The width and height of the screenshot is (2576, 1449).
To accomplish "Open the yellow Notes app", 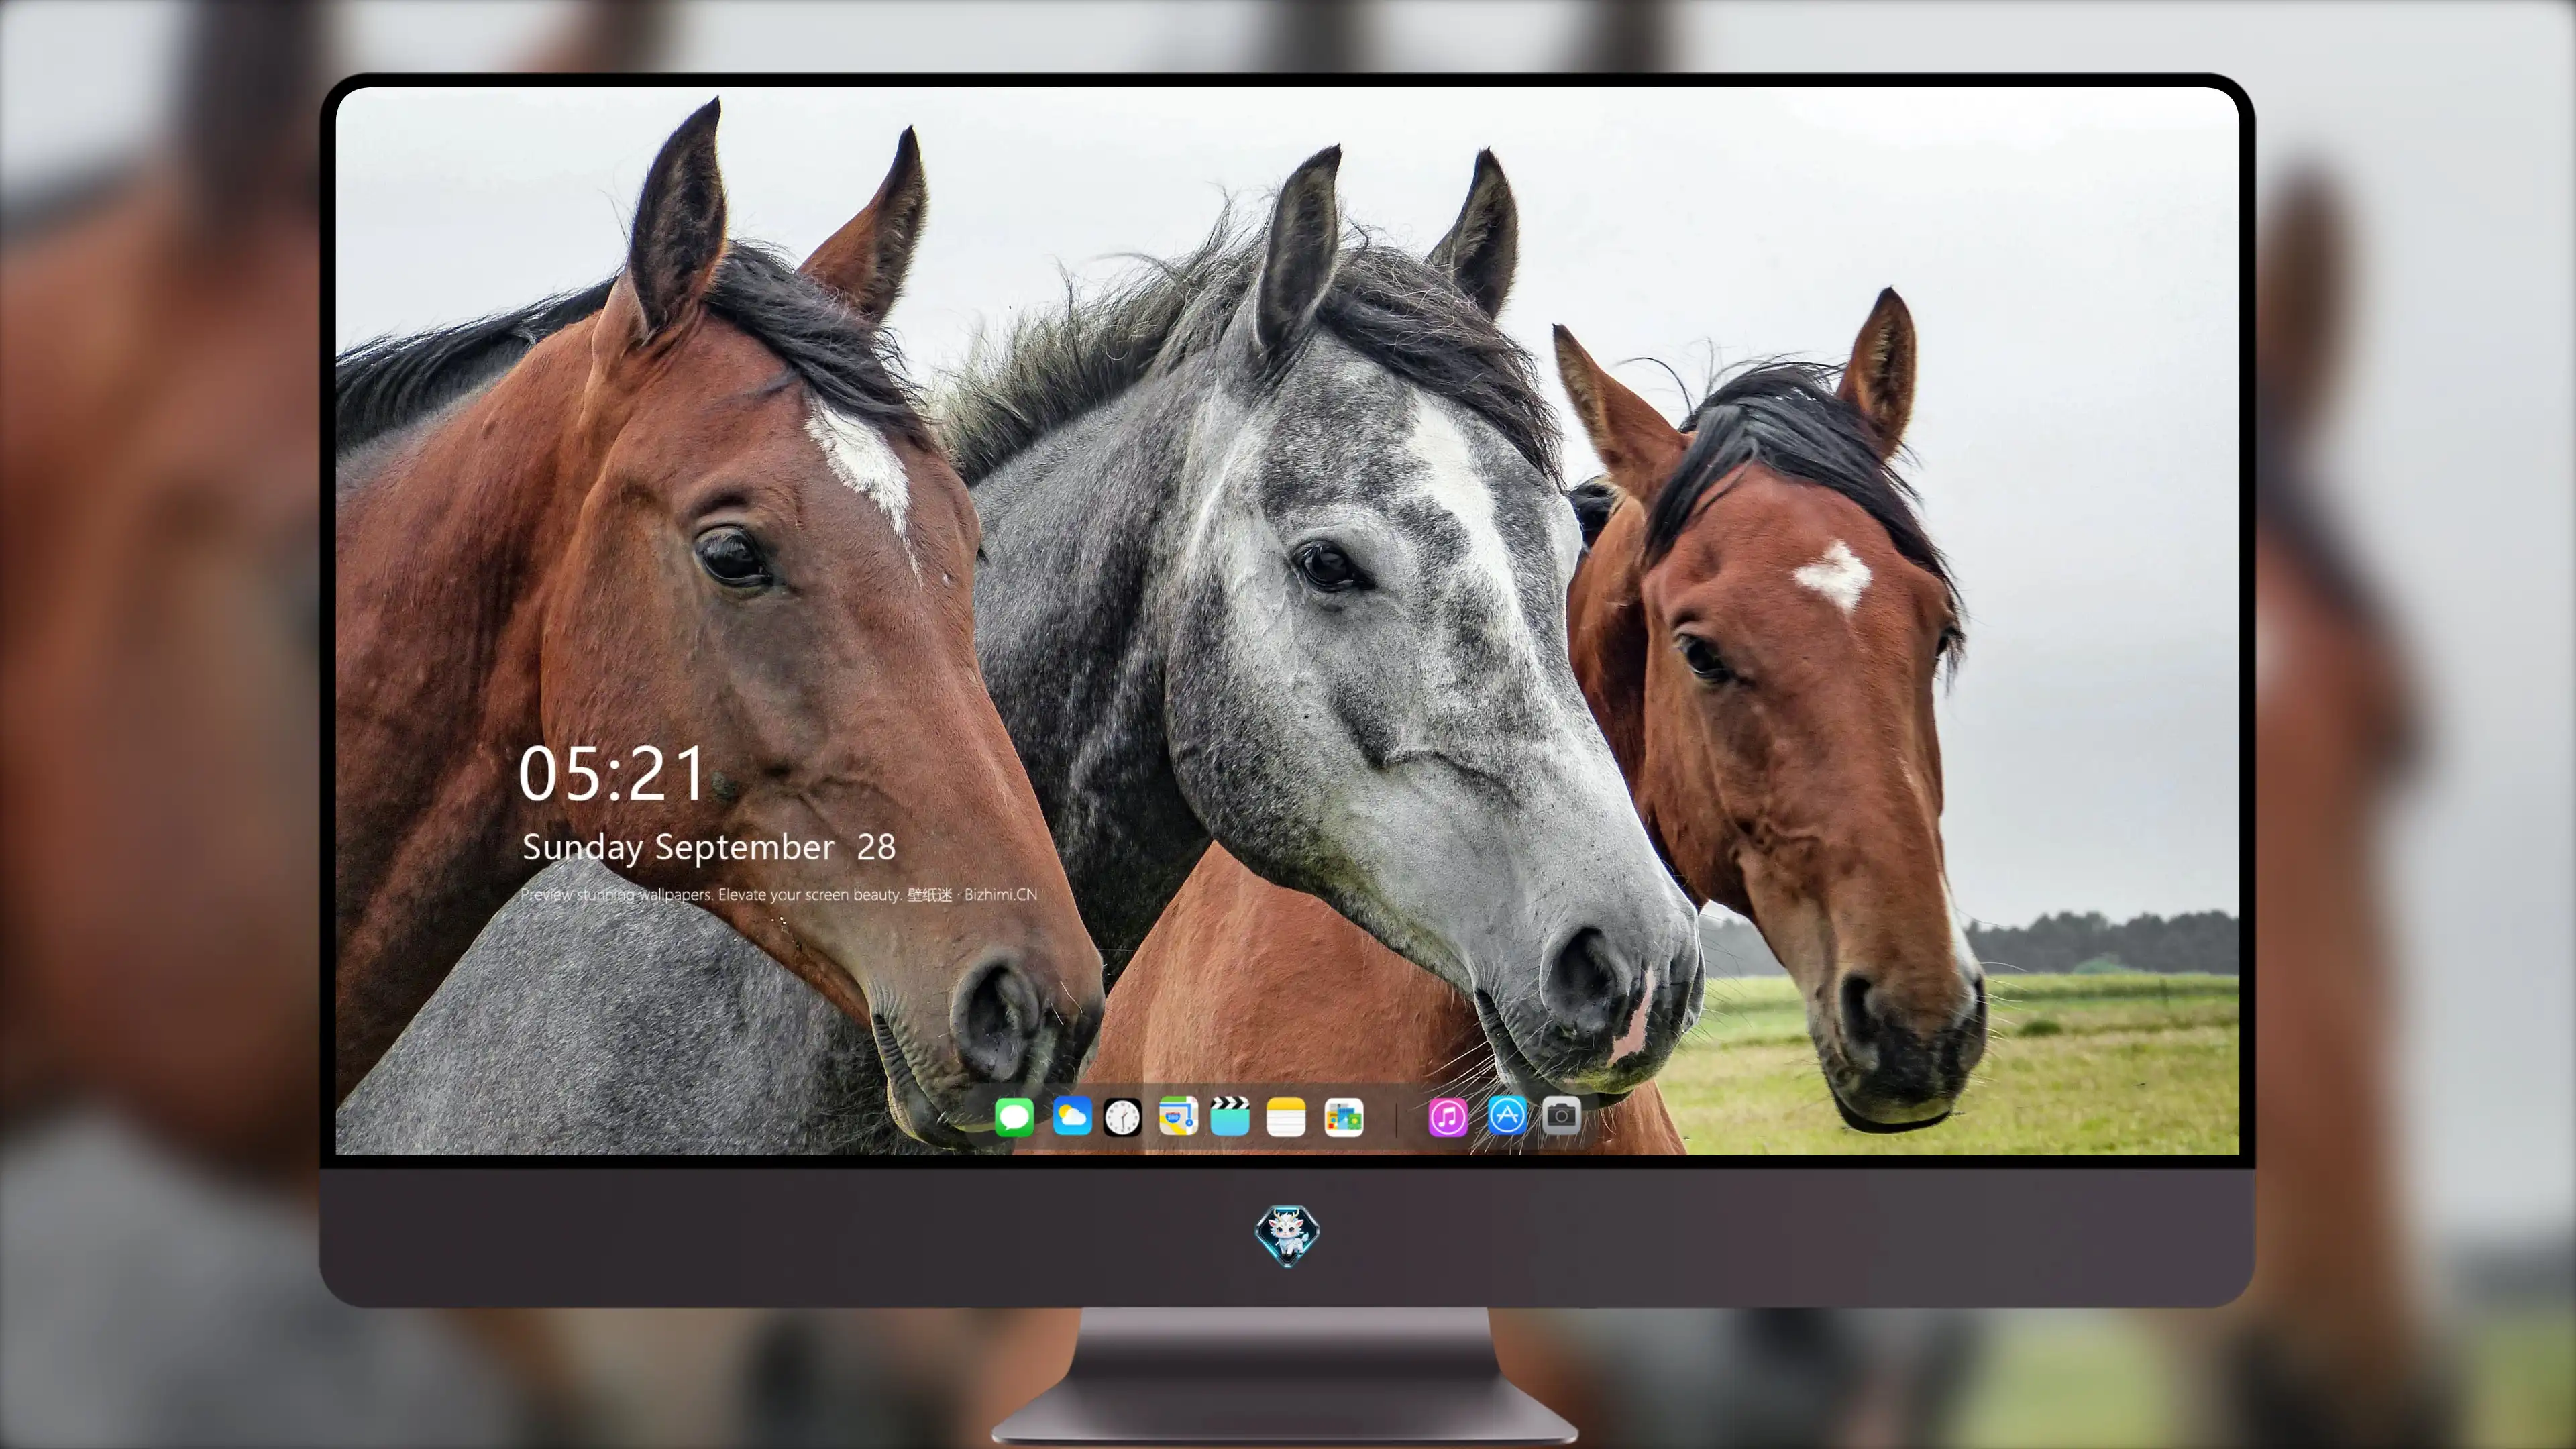I will click(1286, 1116).
